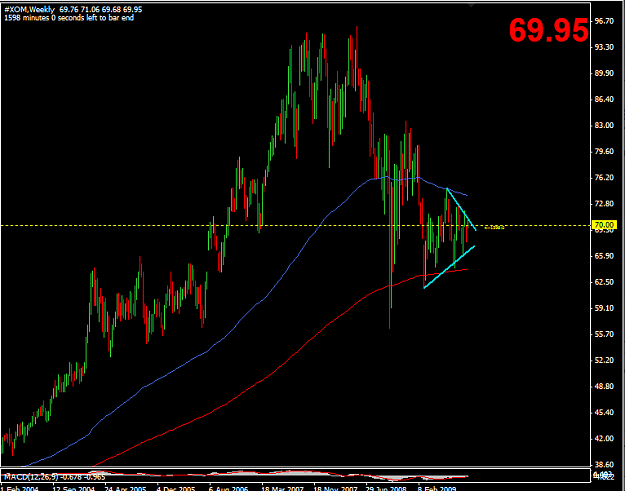Click the MACD histogram sub-window
Image resolution: width=625 pixels, height=491 pixels.
click(x=295, y=475)
